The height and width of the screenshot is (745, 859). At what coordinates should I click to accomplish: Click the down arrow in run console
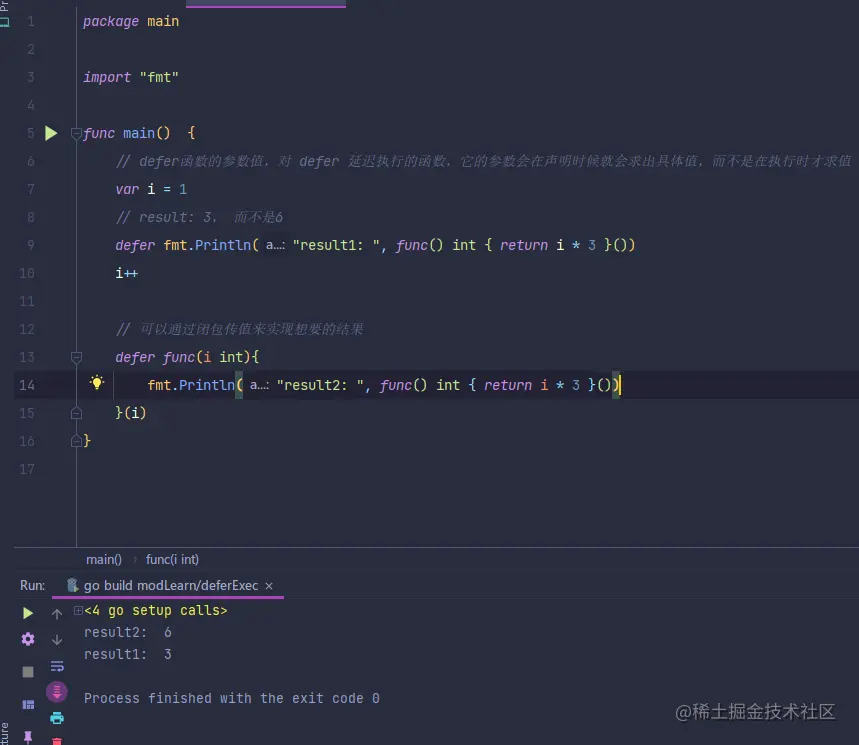[57, 639]
